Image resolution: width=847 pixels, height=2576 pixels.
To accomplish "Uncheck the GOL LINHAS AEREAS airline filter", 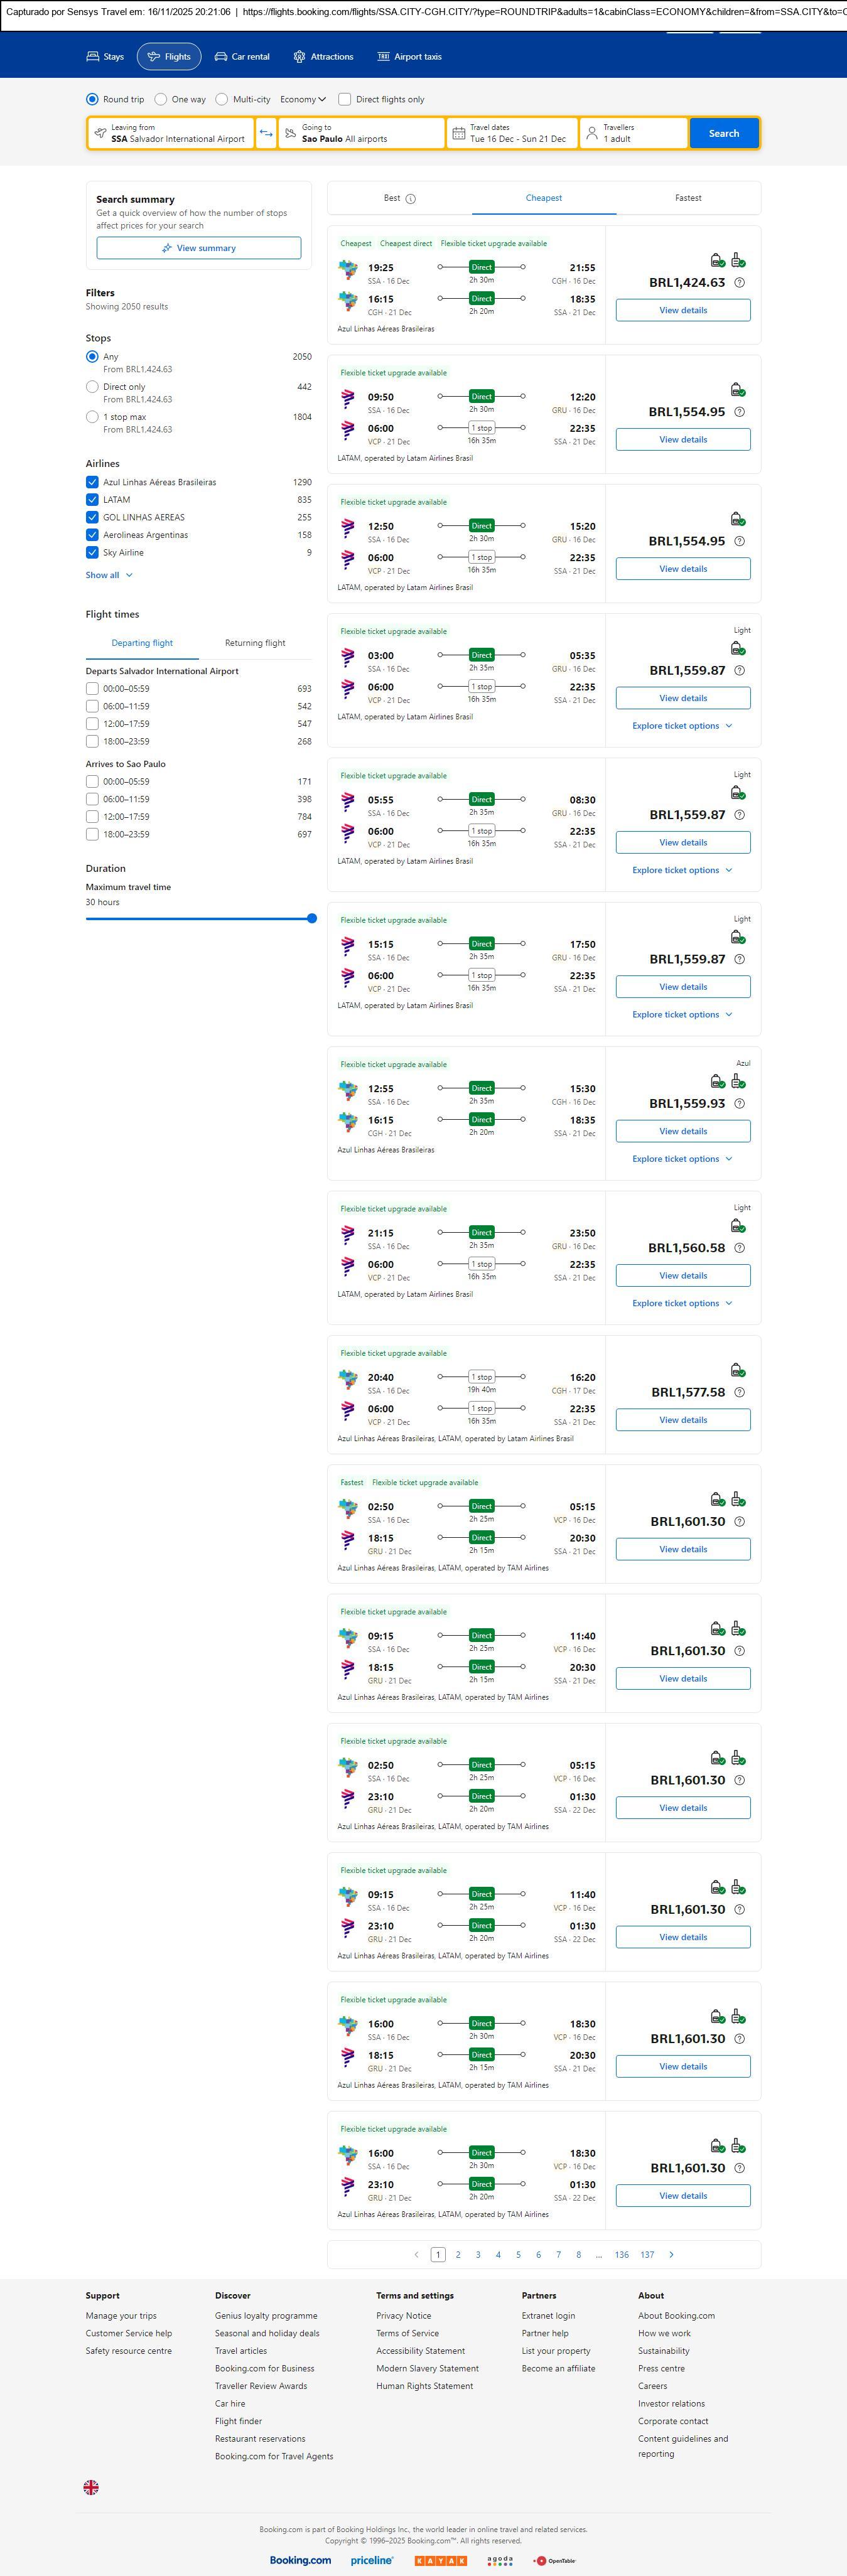I will pos(92,517).
